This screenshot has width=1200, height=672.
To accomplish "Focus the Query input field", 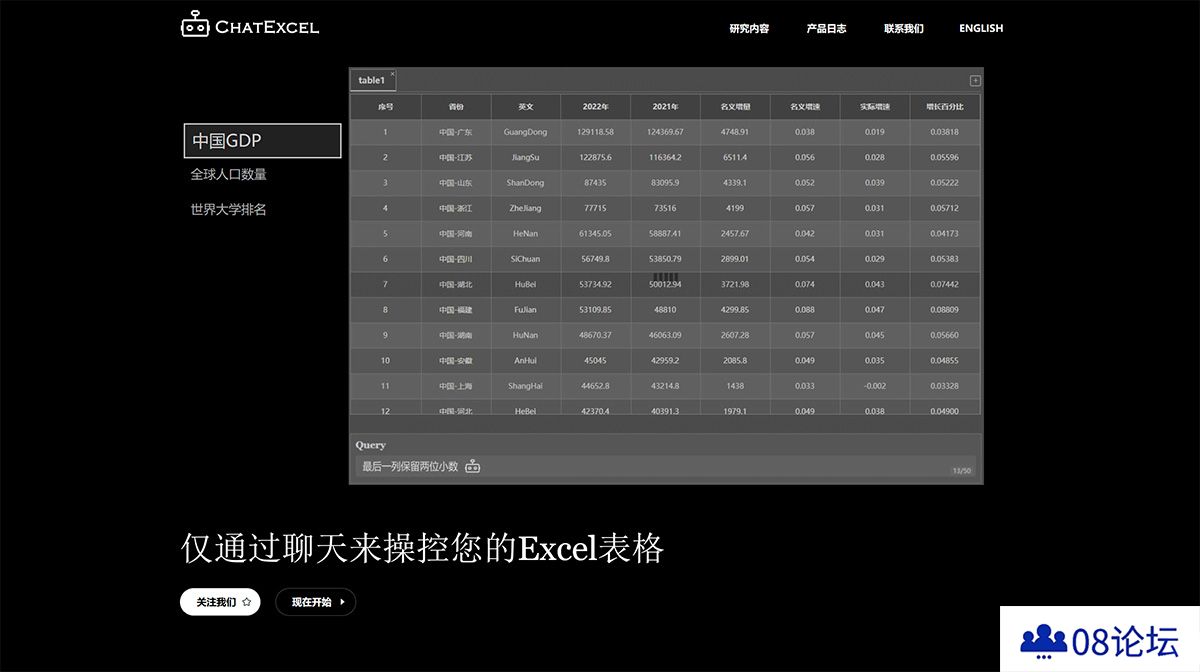I will click(665, 467).
